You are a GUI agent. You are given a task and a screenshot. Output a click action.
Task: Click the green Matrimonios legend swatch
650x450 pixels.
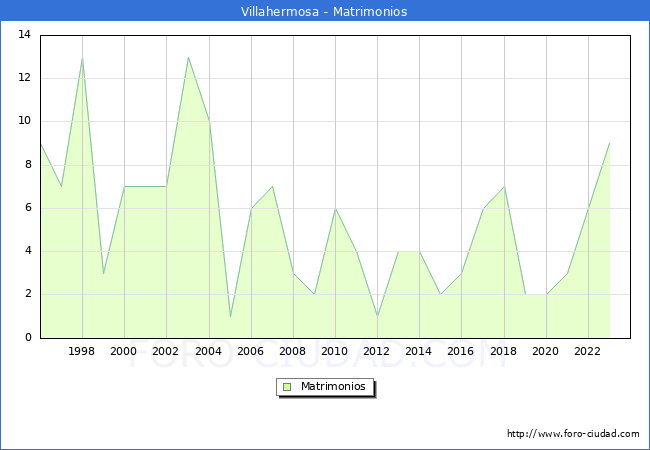tap(287, 387)
